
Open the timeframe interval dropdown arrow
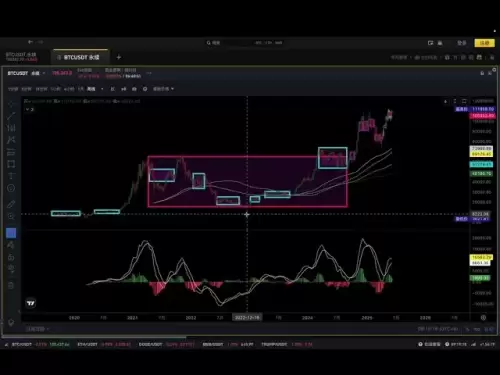pyautogui.click(x=102, y=89)
